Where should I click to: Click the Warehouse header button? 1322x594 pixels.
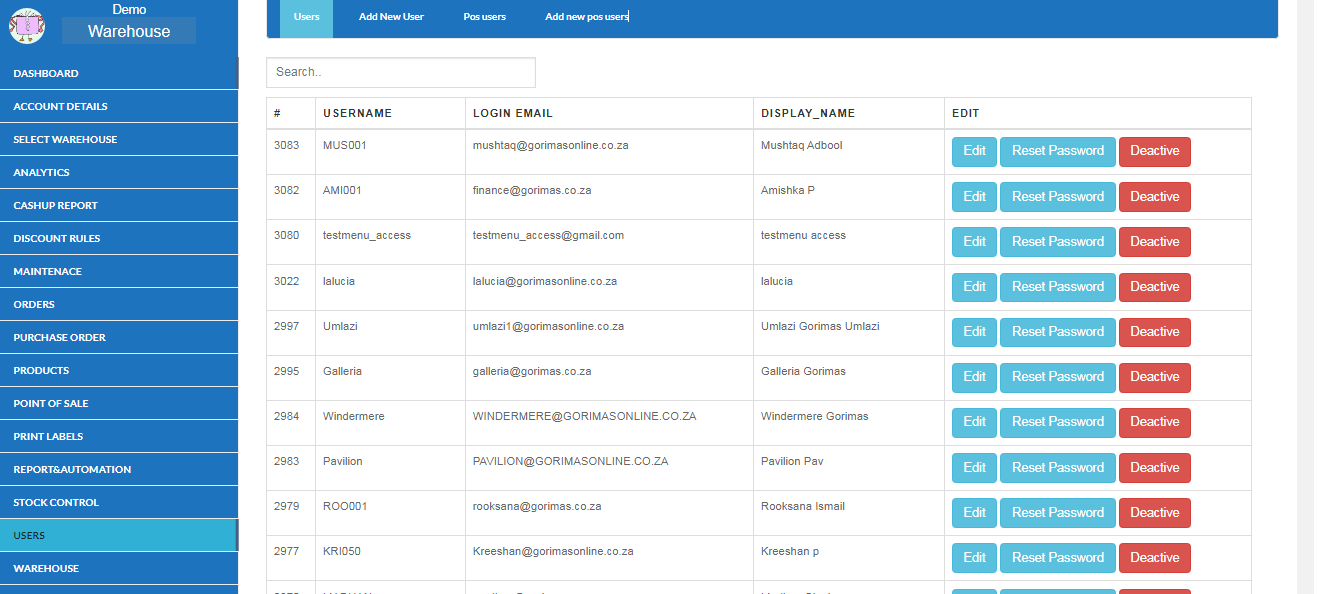click(129, 31)
